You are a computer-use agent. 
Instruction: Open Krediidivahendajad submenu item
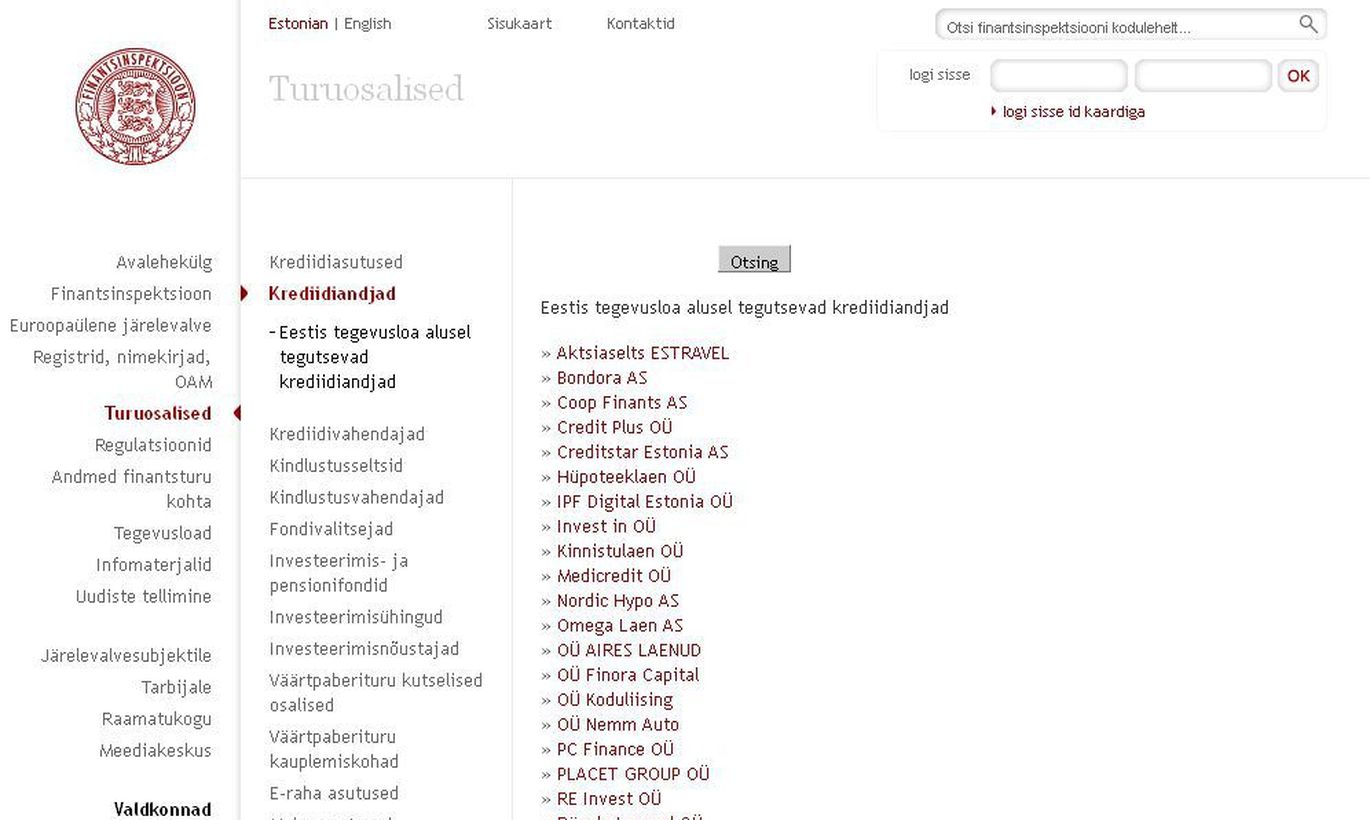(x=347, y=434)
